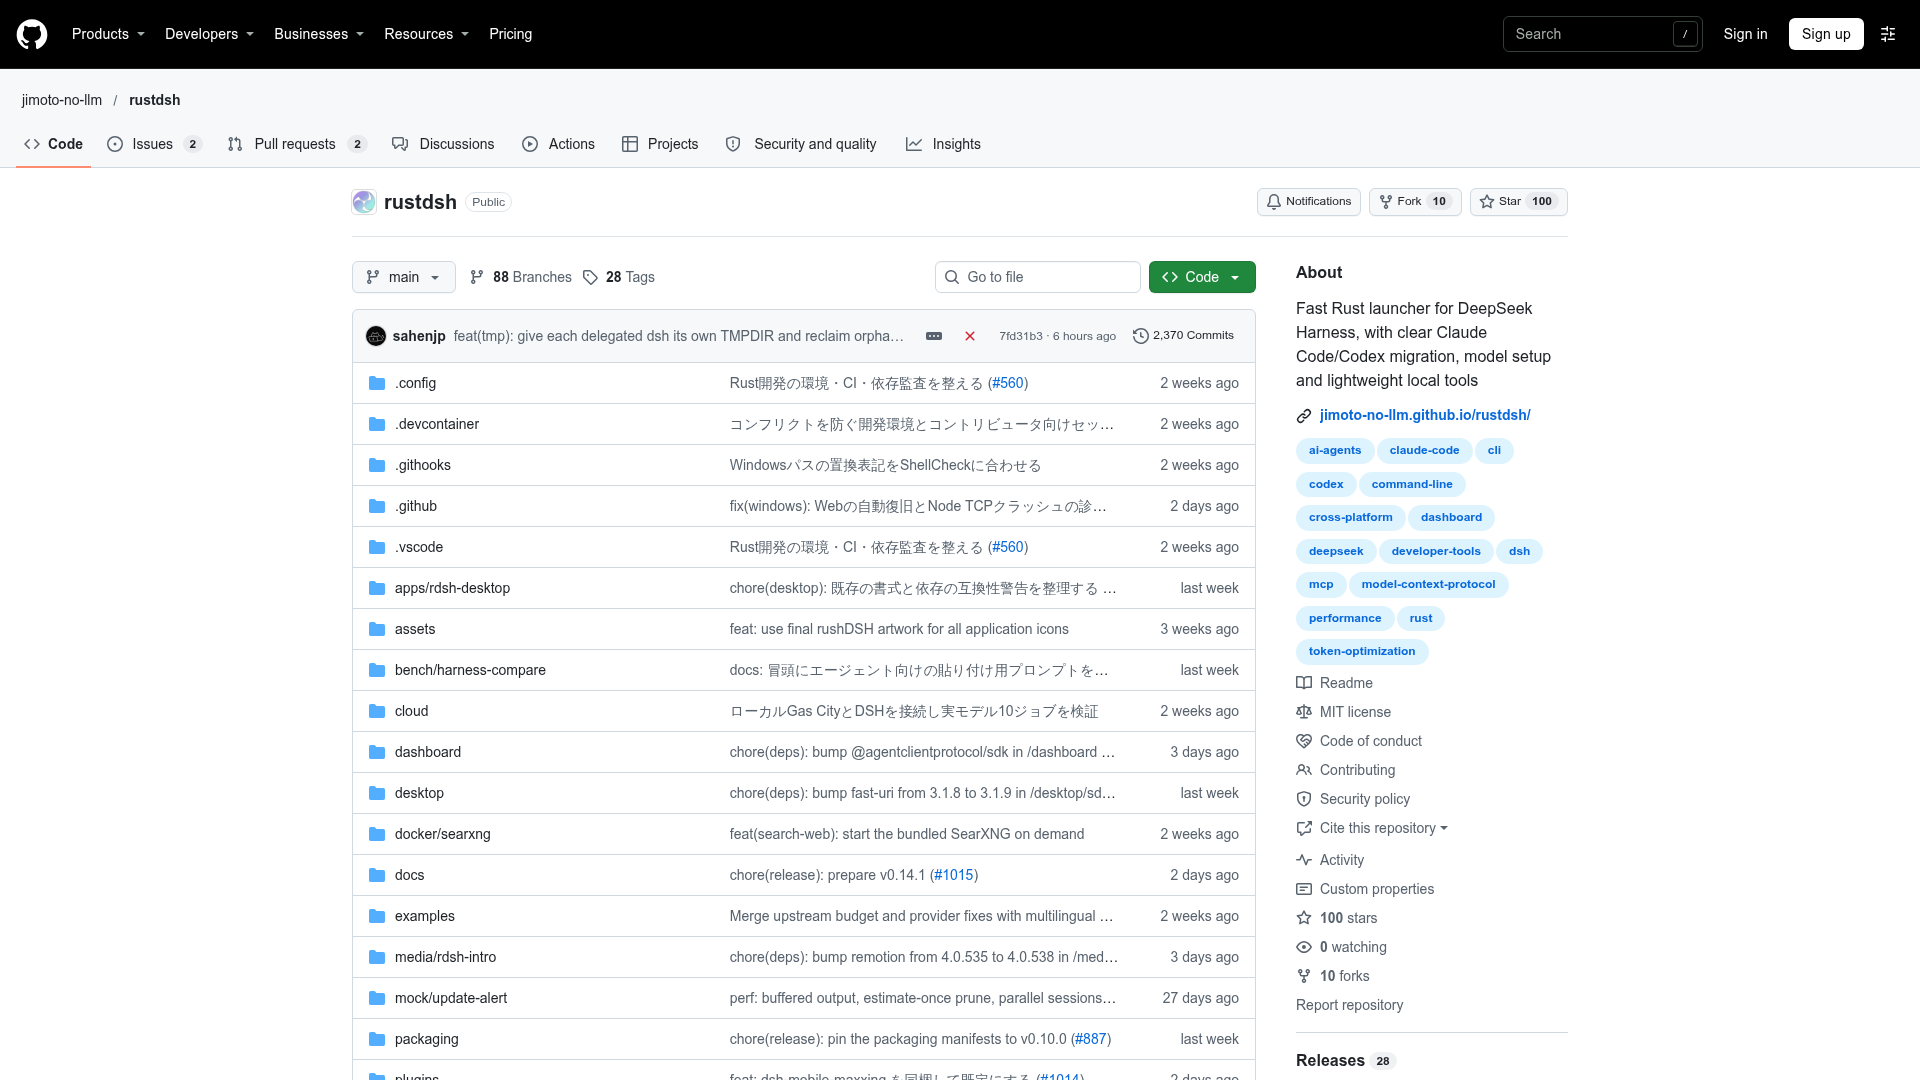The width and height of the screenshot is (1920, 1080).
Task: Open the Insights tab
Action: pyautogui.click(x=943, y=144)
